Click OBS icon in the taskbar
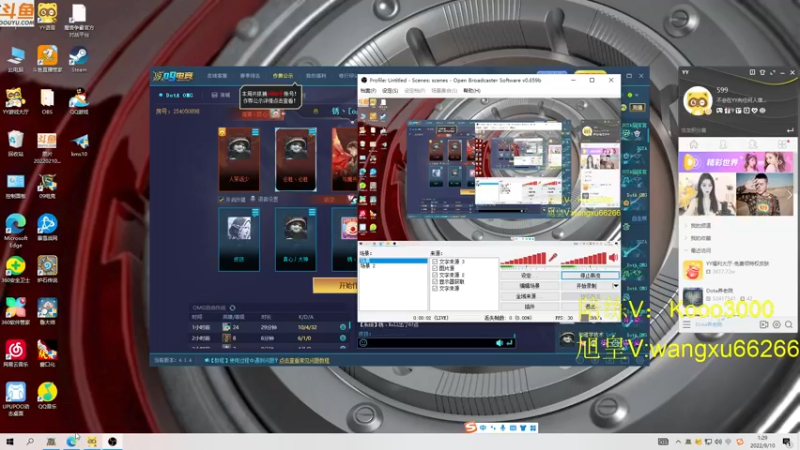Screen dimensions: 800x450 pyautogui.click(x=112, y=441)
